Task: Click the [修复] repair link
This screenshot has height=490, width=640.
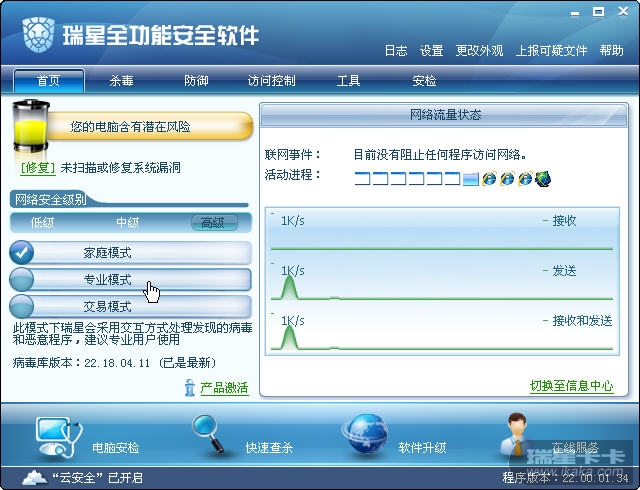Action: click(x=38, y=167)
